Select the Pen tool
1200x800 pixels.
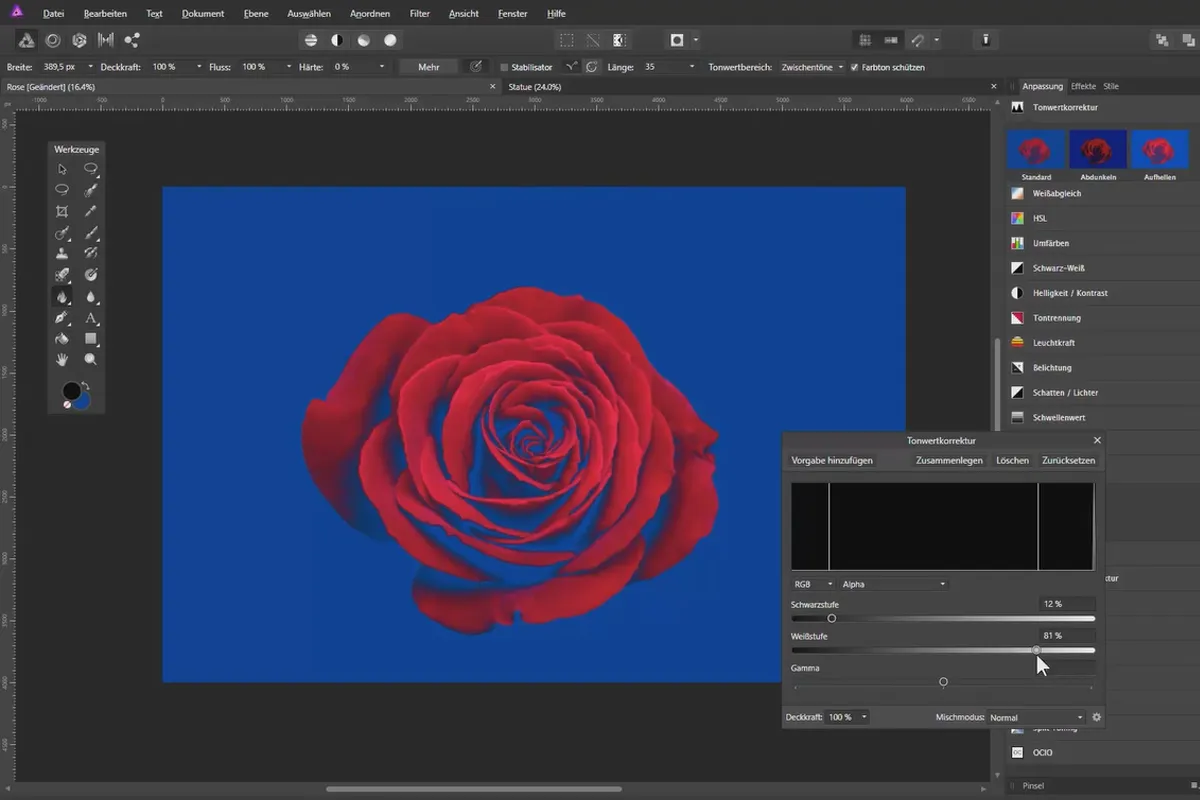[x=62, y=317]
